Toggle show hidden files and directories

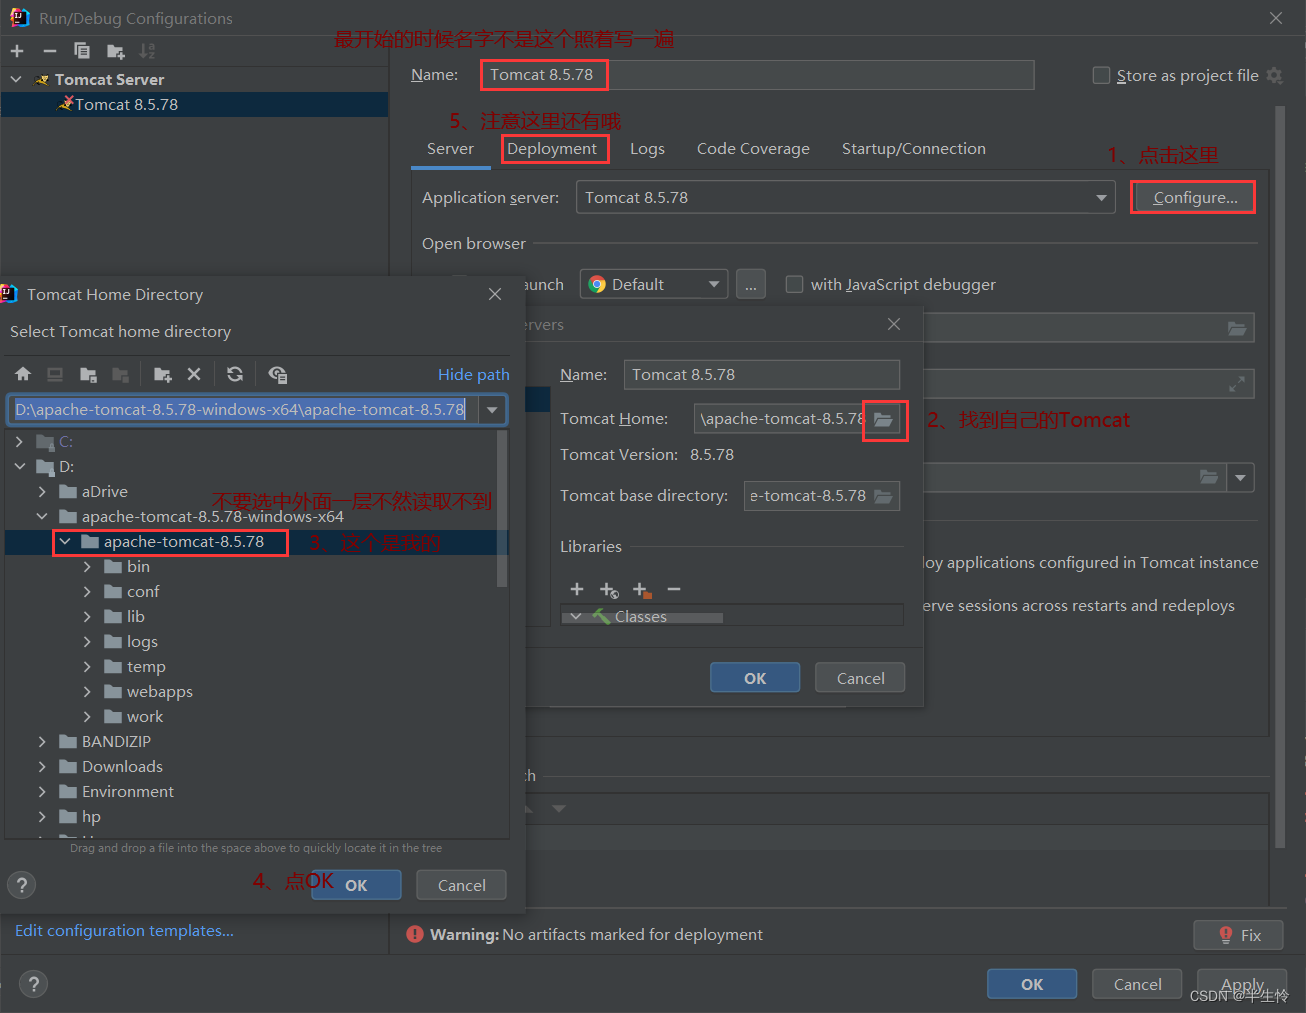(277, 374)
